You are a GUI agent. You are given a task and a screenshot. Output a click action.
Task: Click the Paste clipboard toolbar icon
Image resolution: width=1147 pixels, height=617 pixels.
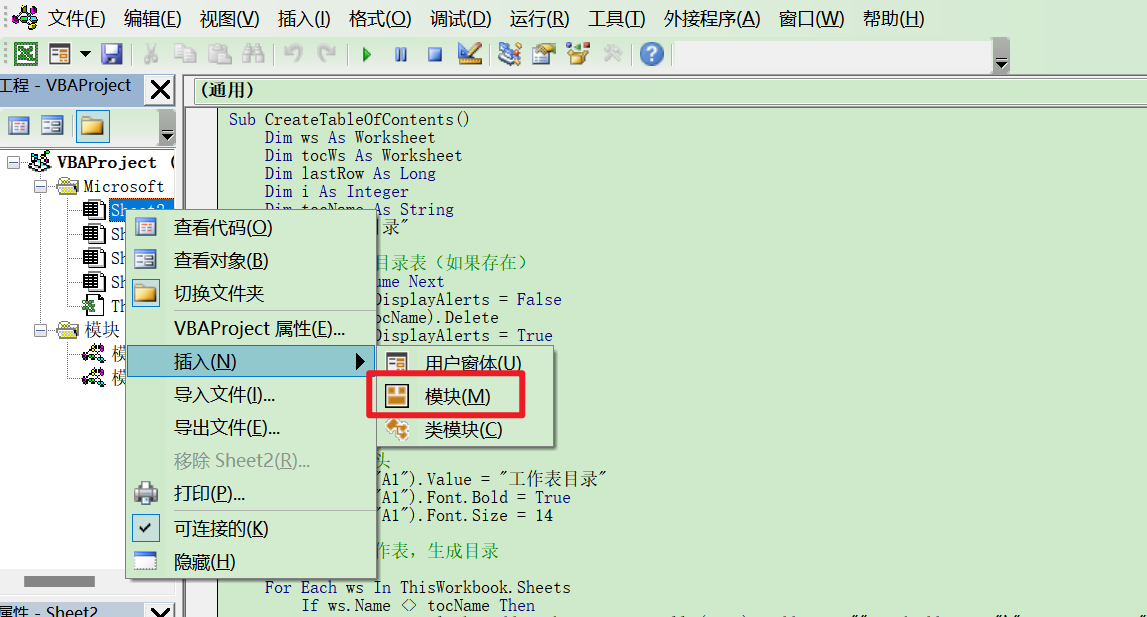pos(219,54)
